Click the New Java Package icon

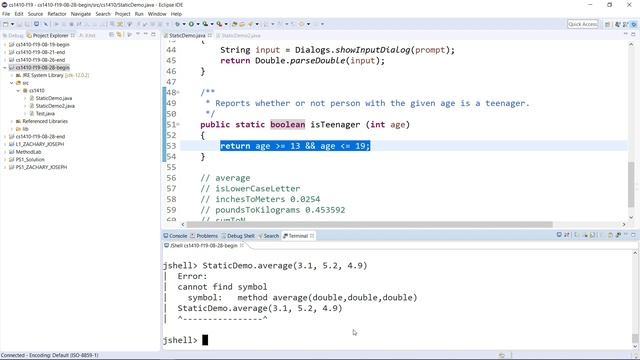(235, 24)
